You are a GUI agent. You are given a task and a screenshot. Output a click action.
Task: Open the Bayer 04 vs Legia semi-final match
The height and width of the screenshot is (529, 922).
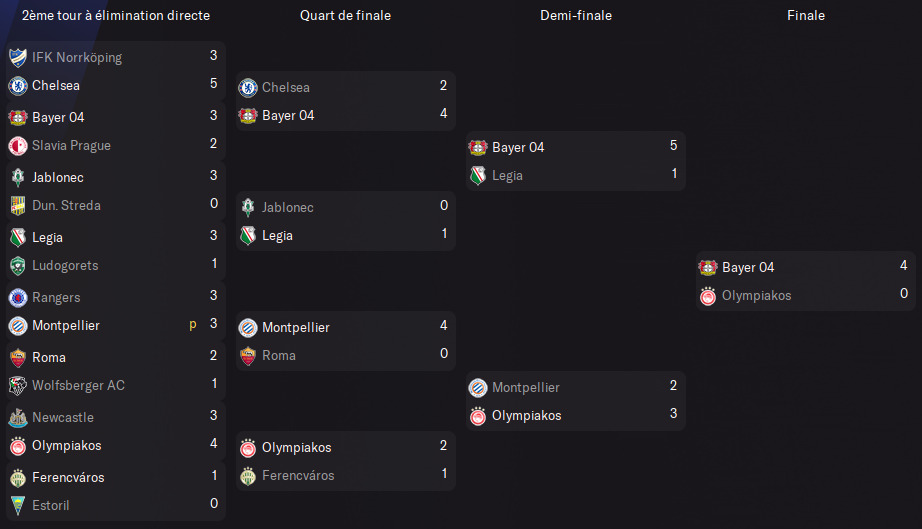576,161
